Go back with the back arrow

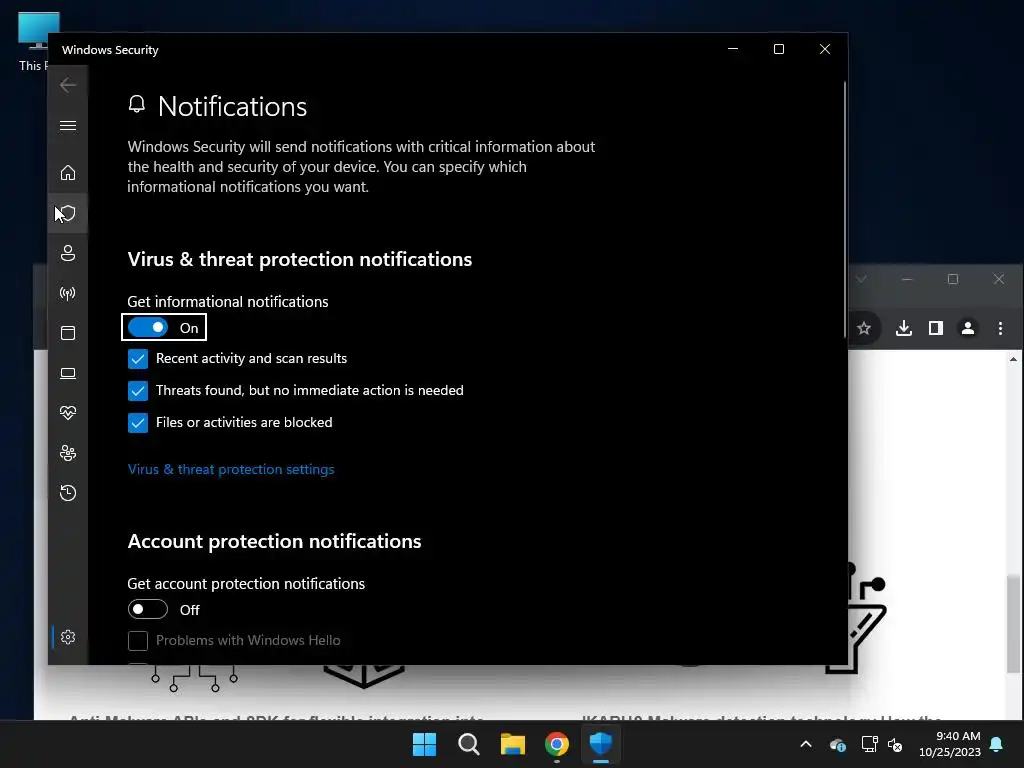[68, 85]
